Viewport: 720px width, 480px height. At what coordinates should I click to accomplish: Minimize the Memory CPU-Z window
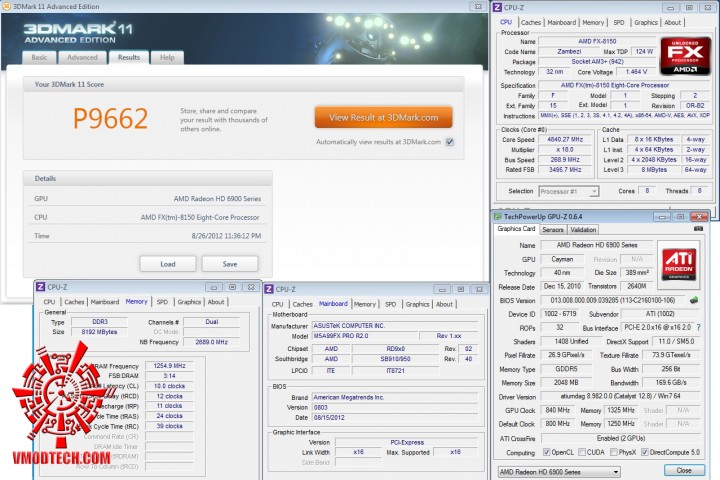(214, 288)
